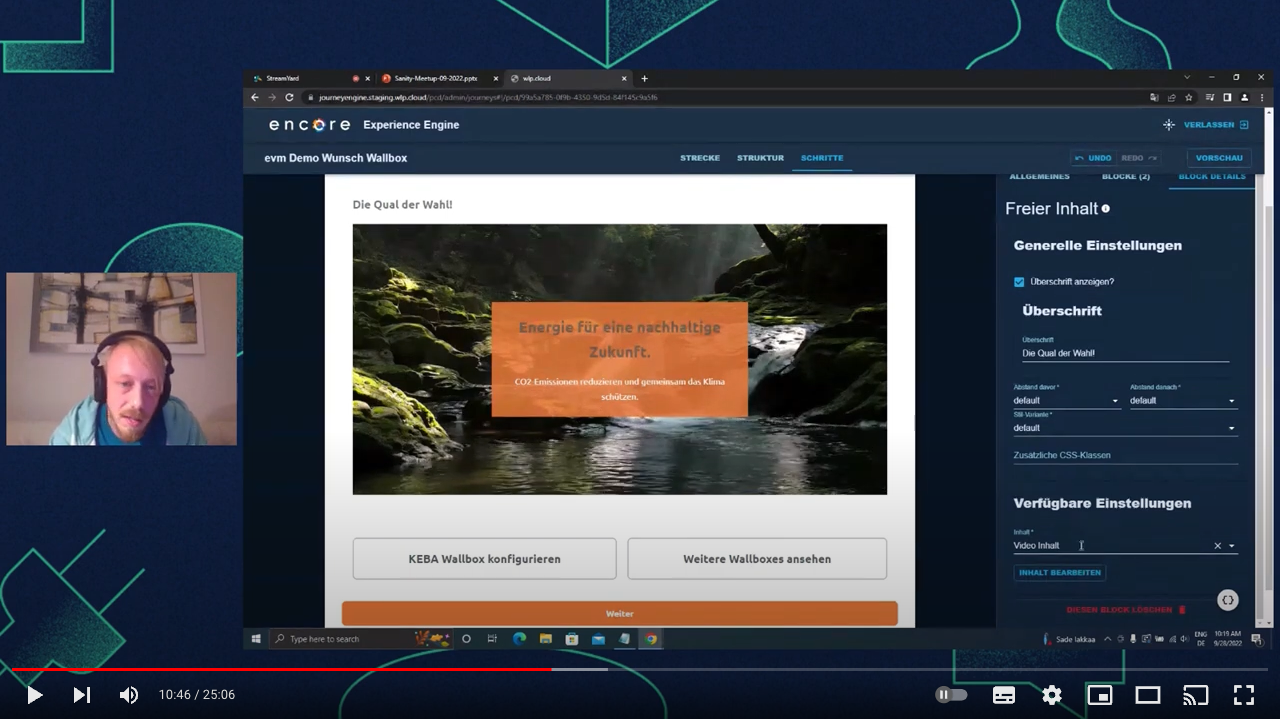The height and width of the screenshot is (719, 1280).
Task: Click the speaker's webcam thumbnail
Action: (x=122, y=359)
